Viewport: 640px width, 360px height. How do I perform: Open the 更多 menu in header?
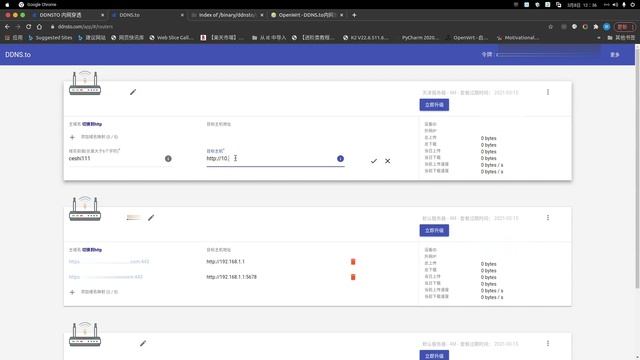click(615, 55)
